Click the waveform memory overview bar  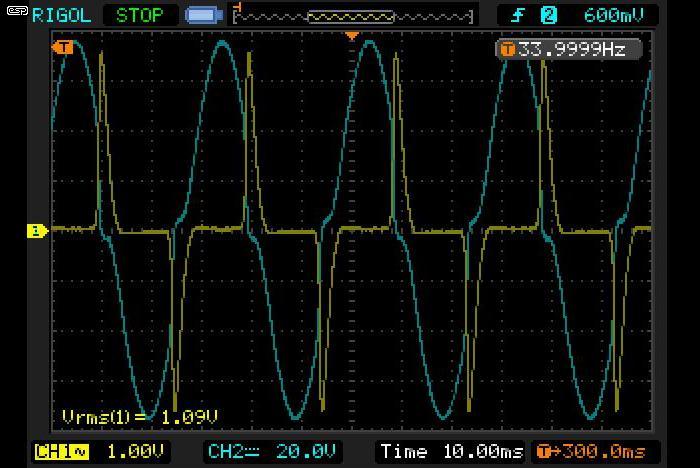[353, 17]
